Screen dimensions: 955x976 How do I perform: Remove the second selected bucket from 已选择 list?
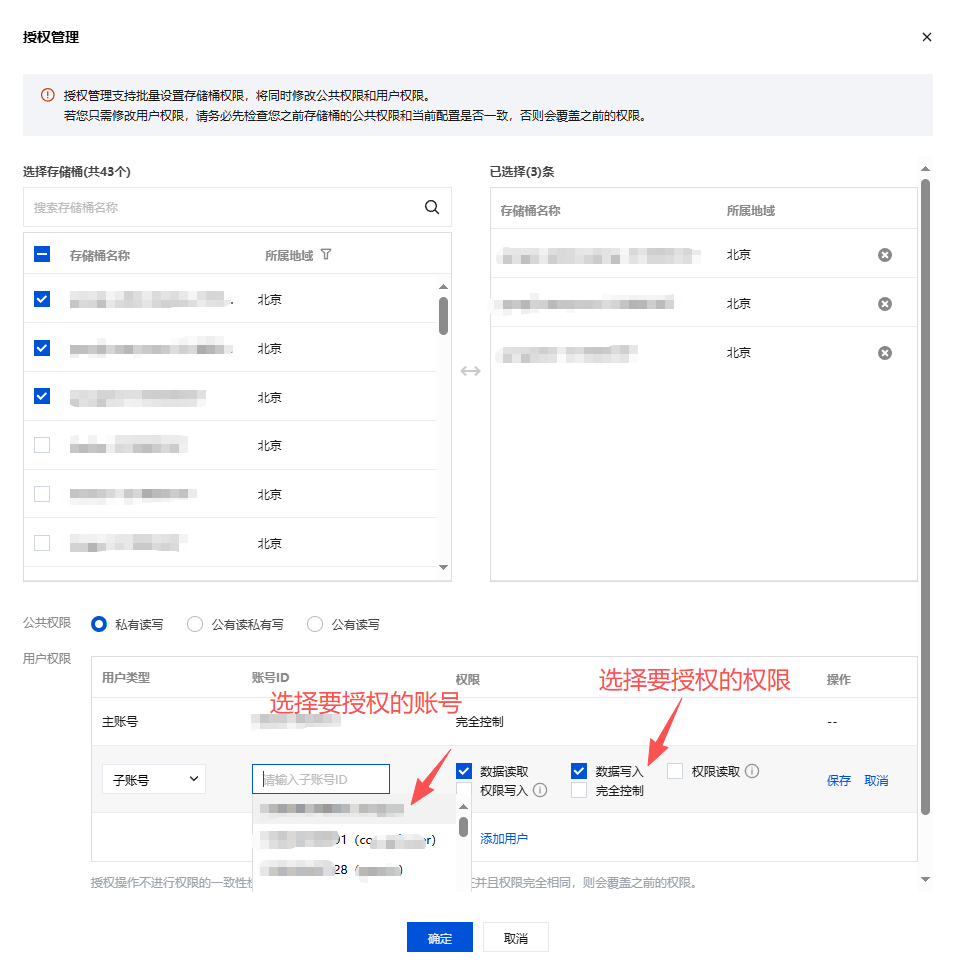(x=884, y=304)
